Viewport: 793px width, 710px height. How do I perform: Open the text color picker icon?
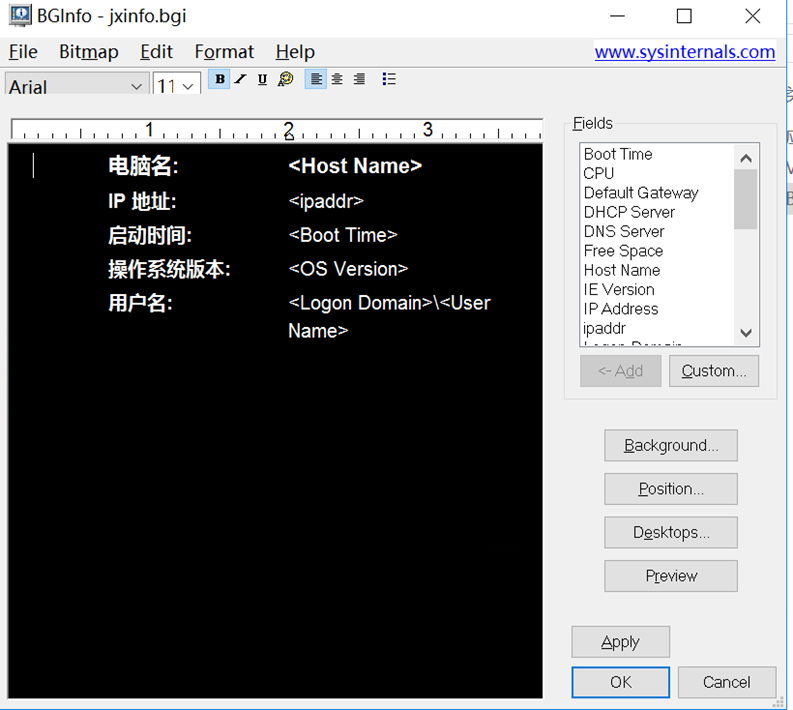click(285, 79)
